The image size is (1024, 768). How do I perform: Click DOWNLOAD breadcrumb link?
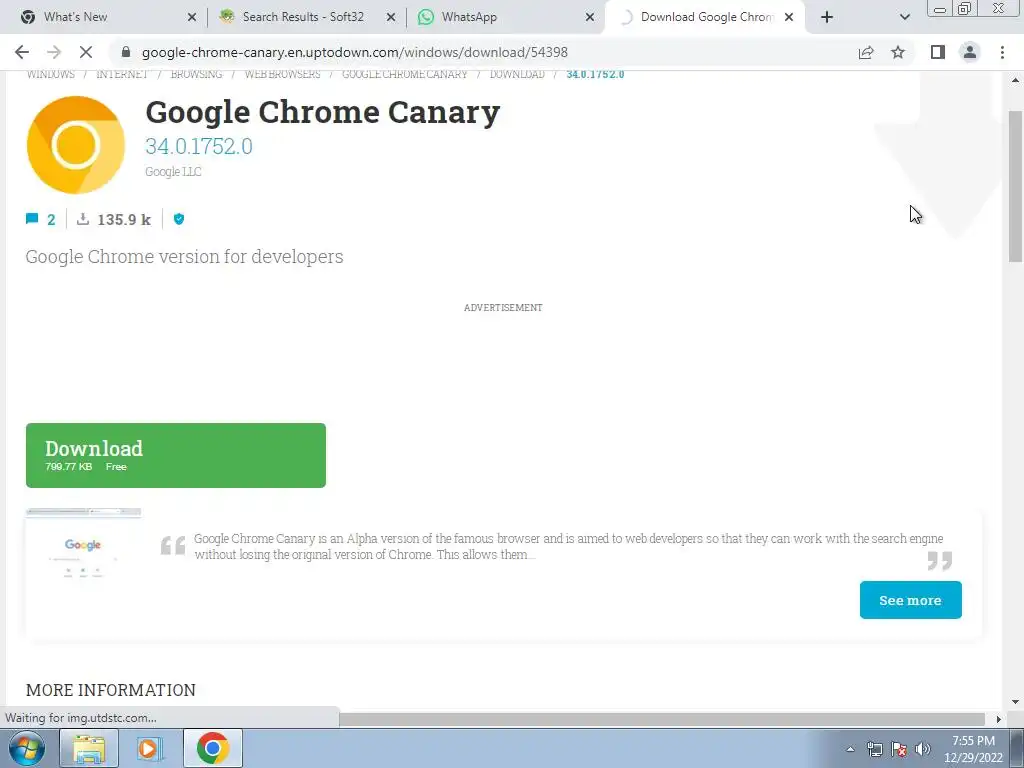point(517,74)
